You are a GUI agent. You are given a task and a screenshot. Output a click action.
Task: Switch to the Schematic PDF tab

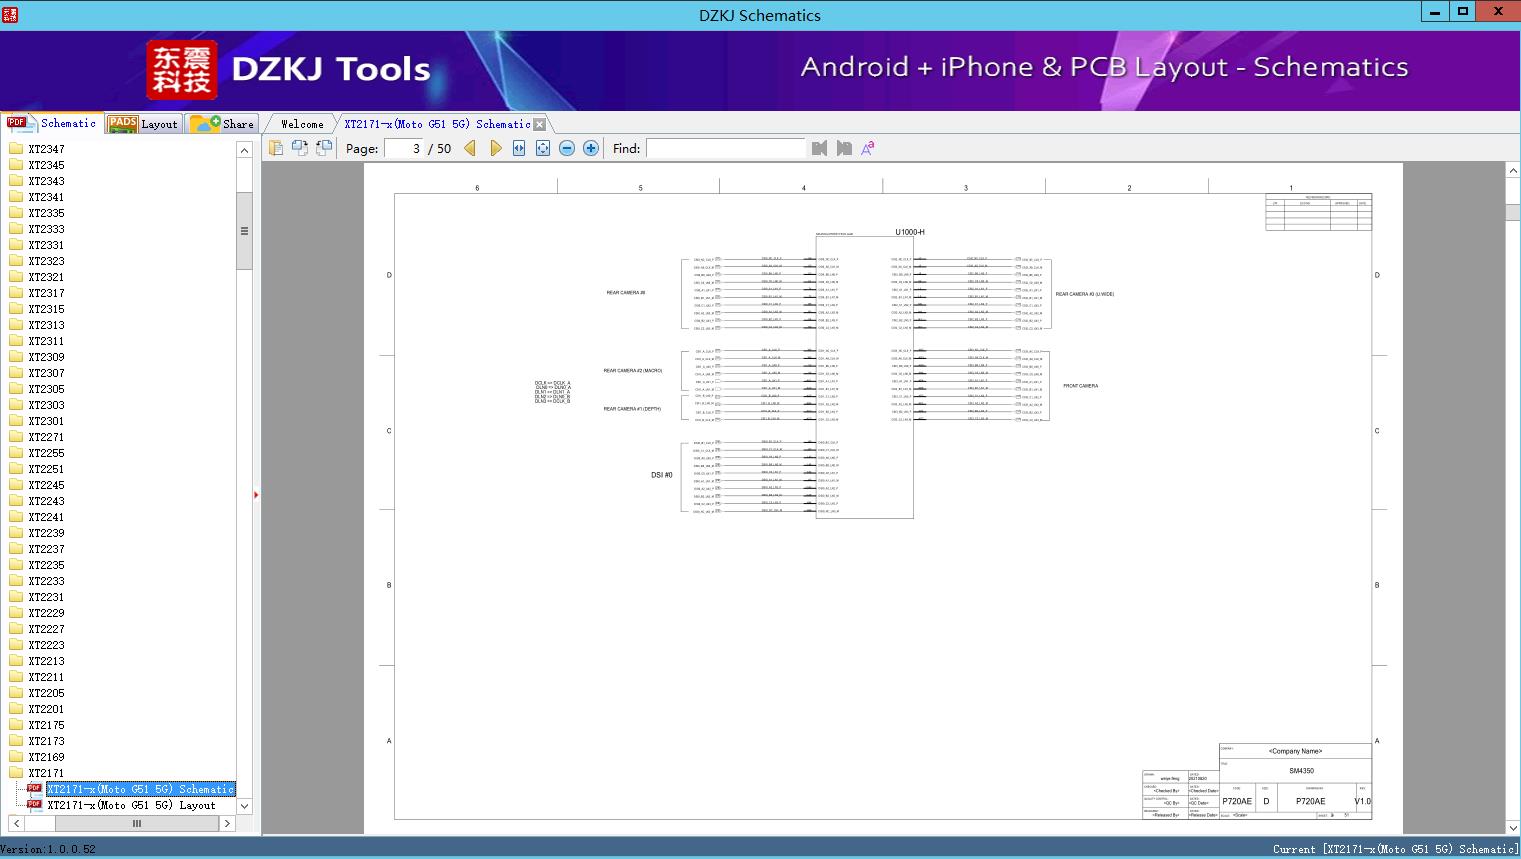(x=51, y=123)
